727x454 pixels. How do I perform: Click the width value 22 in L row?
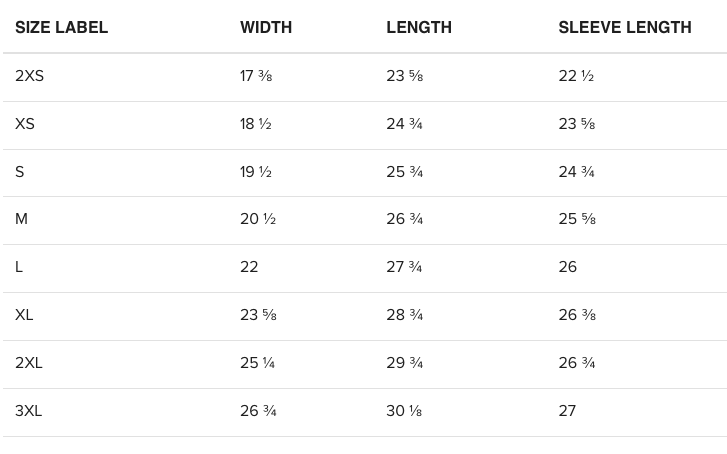pos(249,267)
